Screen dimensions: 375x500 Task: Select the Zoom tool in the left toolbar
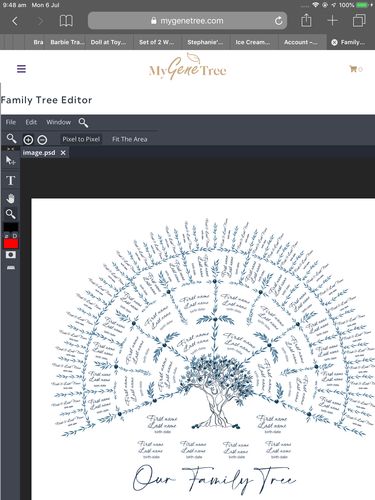pyautogui.click(x=11, y=214)
